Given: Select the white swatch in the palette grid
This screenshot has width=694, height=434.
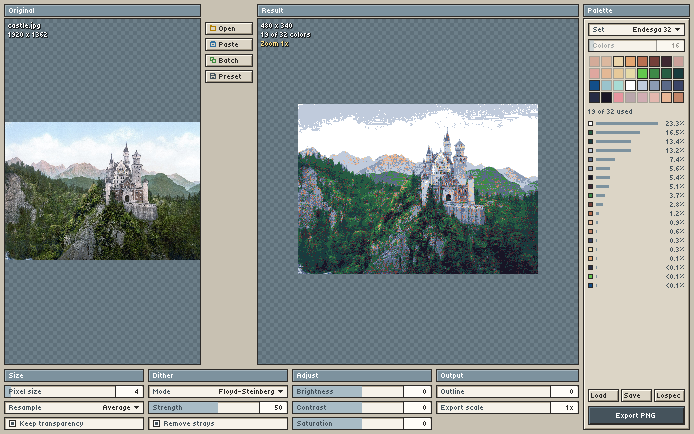Looking at the screenshot, I should click(630, 85).
